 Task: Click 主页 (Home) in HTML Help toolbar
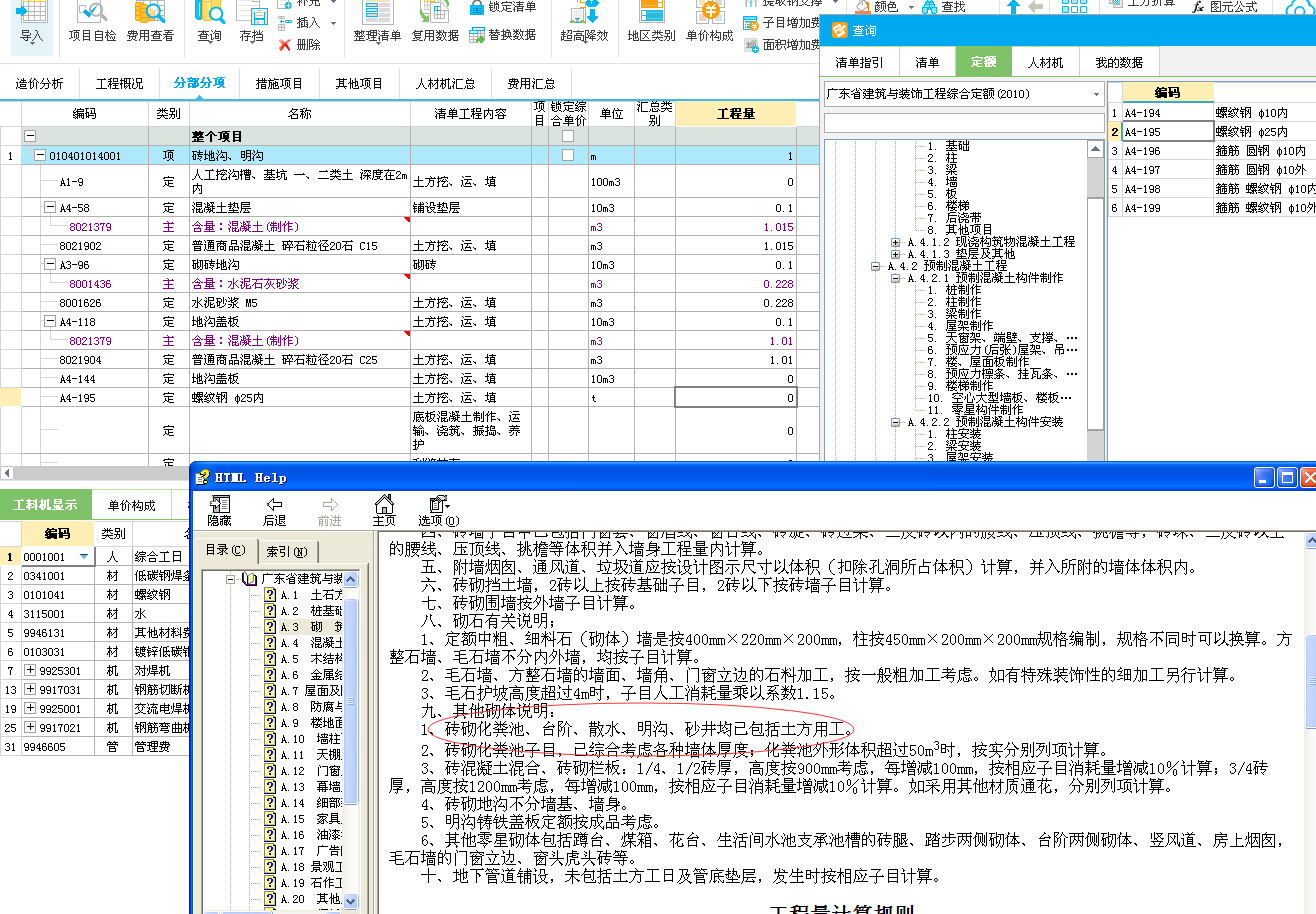click(x=384, y=511)
